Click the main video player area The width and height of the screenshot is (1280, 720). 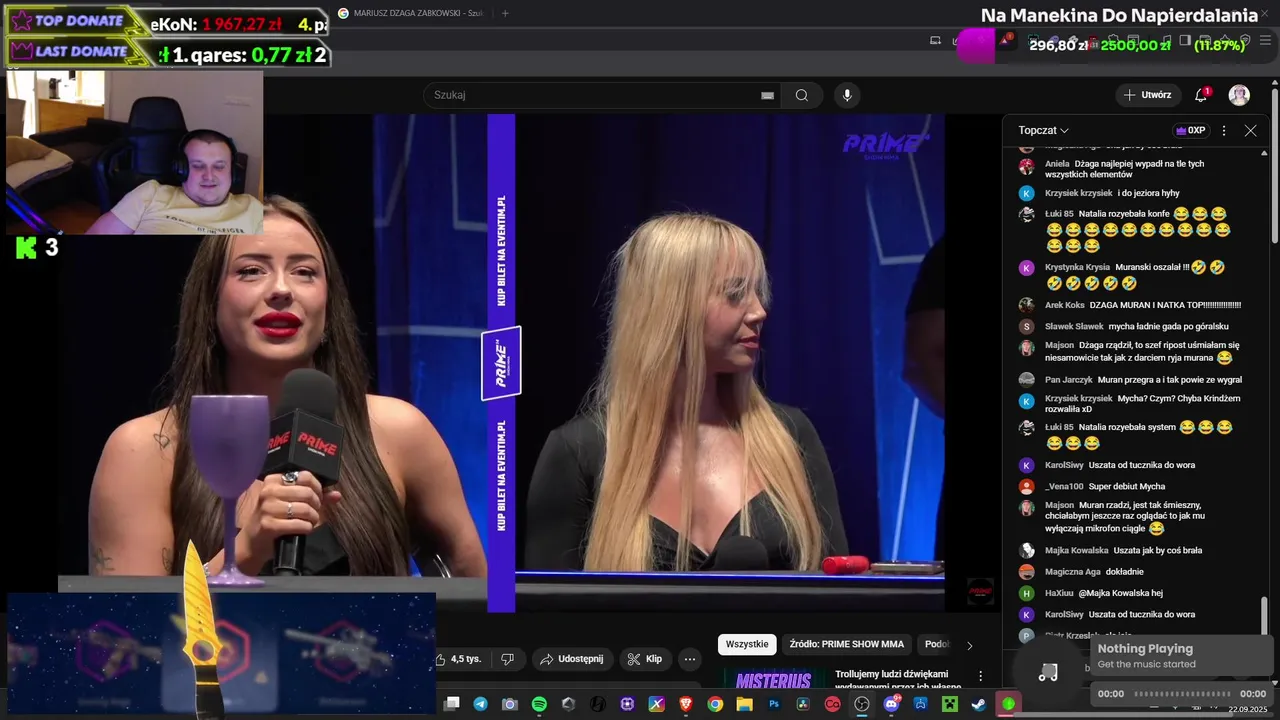tap(501, 362)
